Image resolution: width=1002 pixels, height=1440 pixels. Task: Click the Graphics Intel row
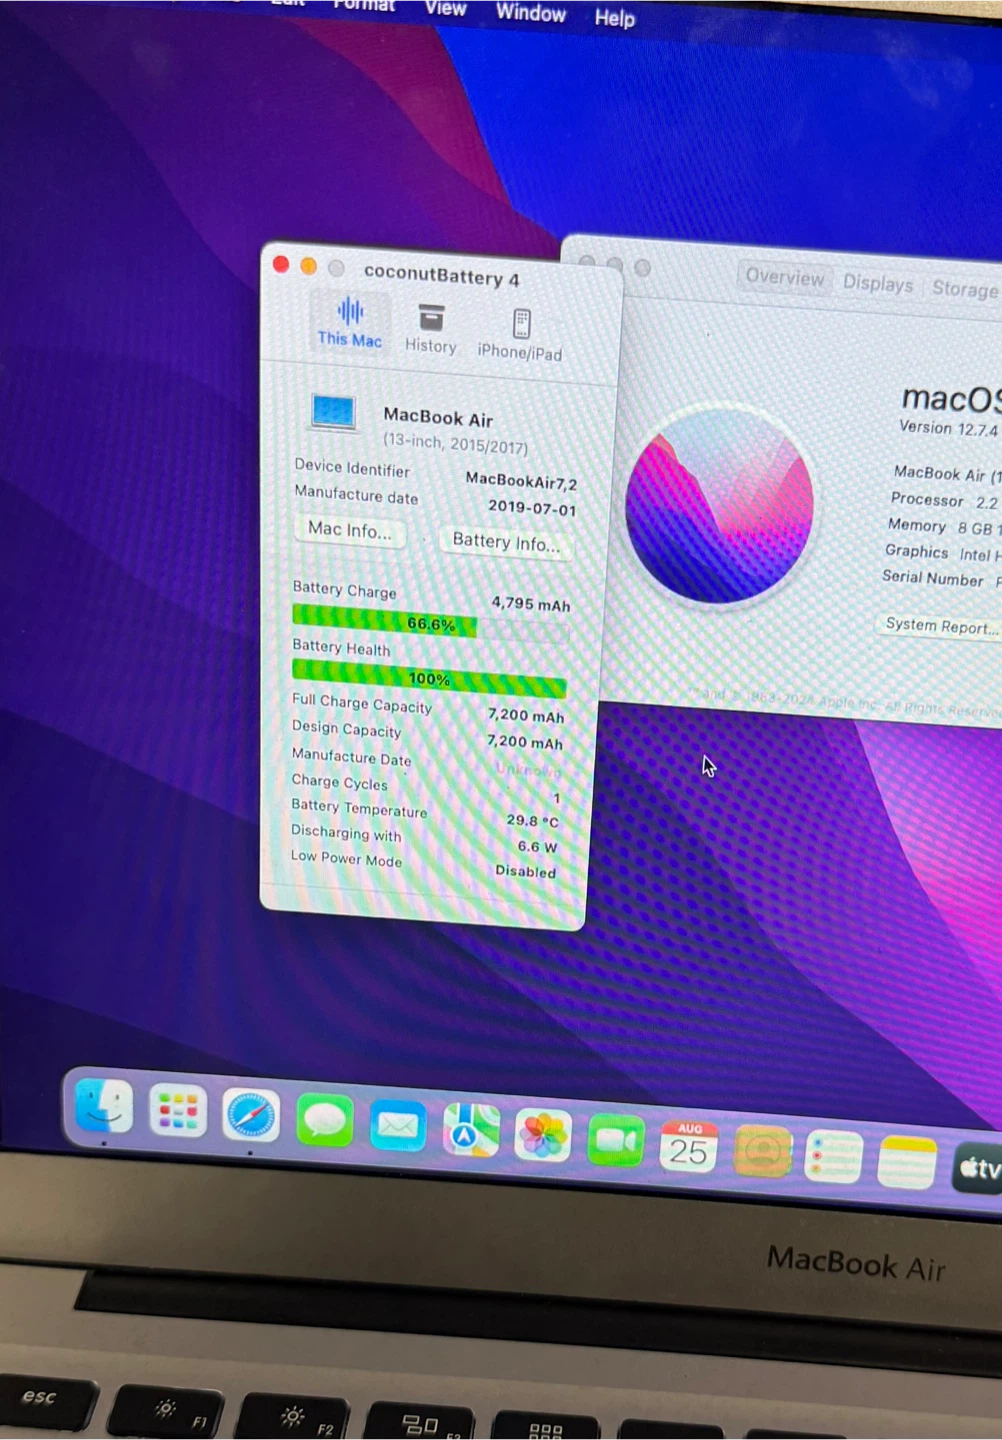coord(942,552)
